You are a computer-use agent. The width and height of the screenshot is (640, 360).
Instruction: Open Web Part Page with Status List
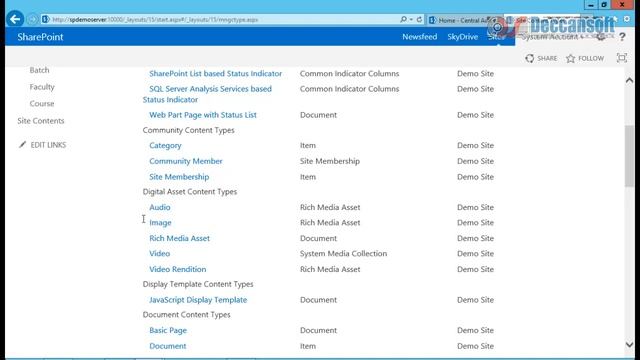click(203, 115)
